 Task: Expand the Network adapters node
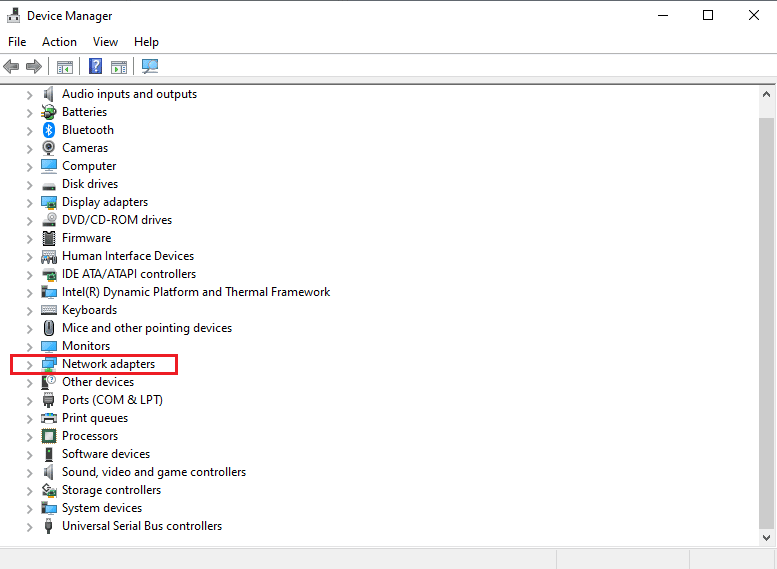point(29,365)
